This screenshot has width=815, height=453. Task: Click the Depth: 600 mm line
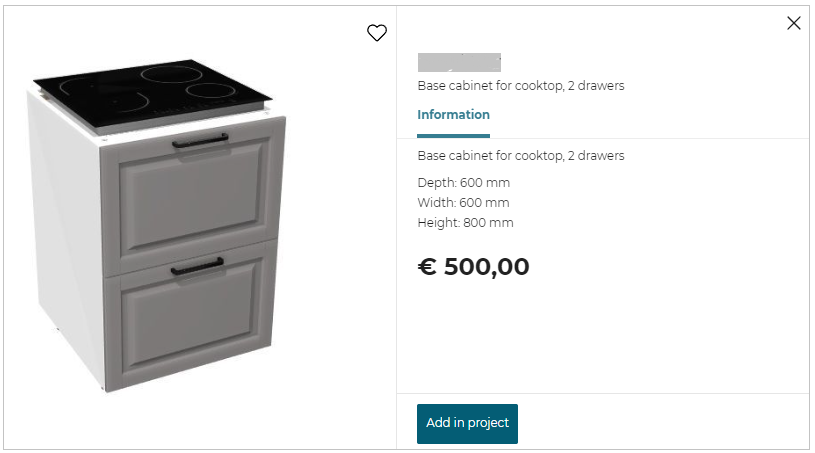(463, 182)
